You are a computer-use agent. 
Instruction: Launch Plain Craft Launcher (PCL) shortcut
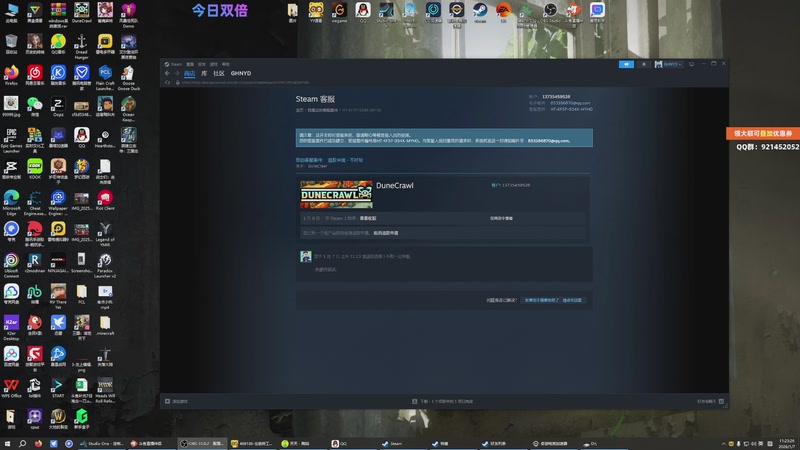(105, 78)
